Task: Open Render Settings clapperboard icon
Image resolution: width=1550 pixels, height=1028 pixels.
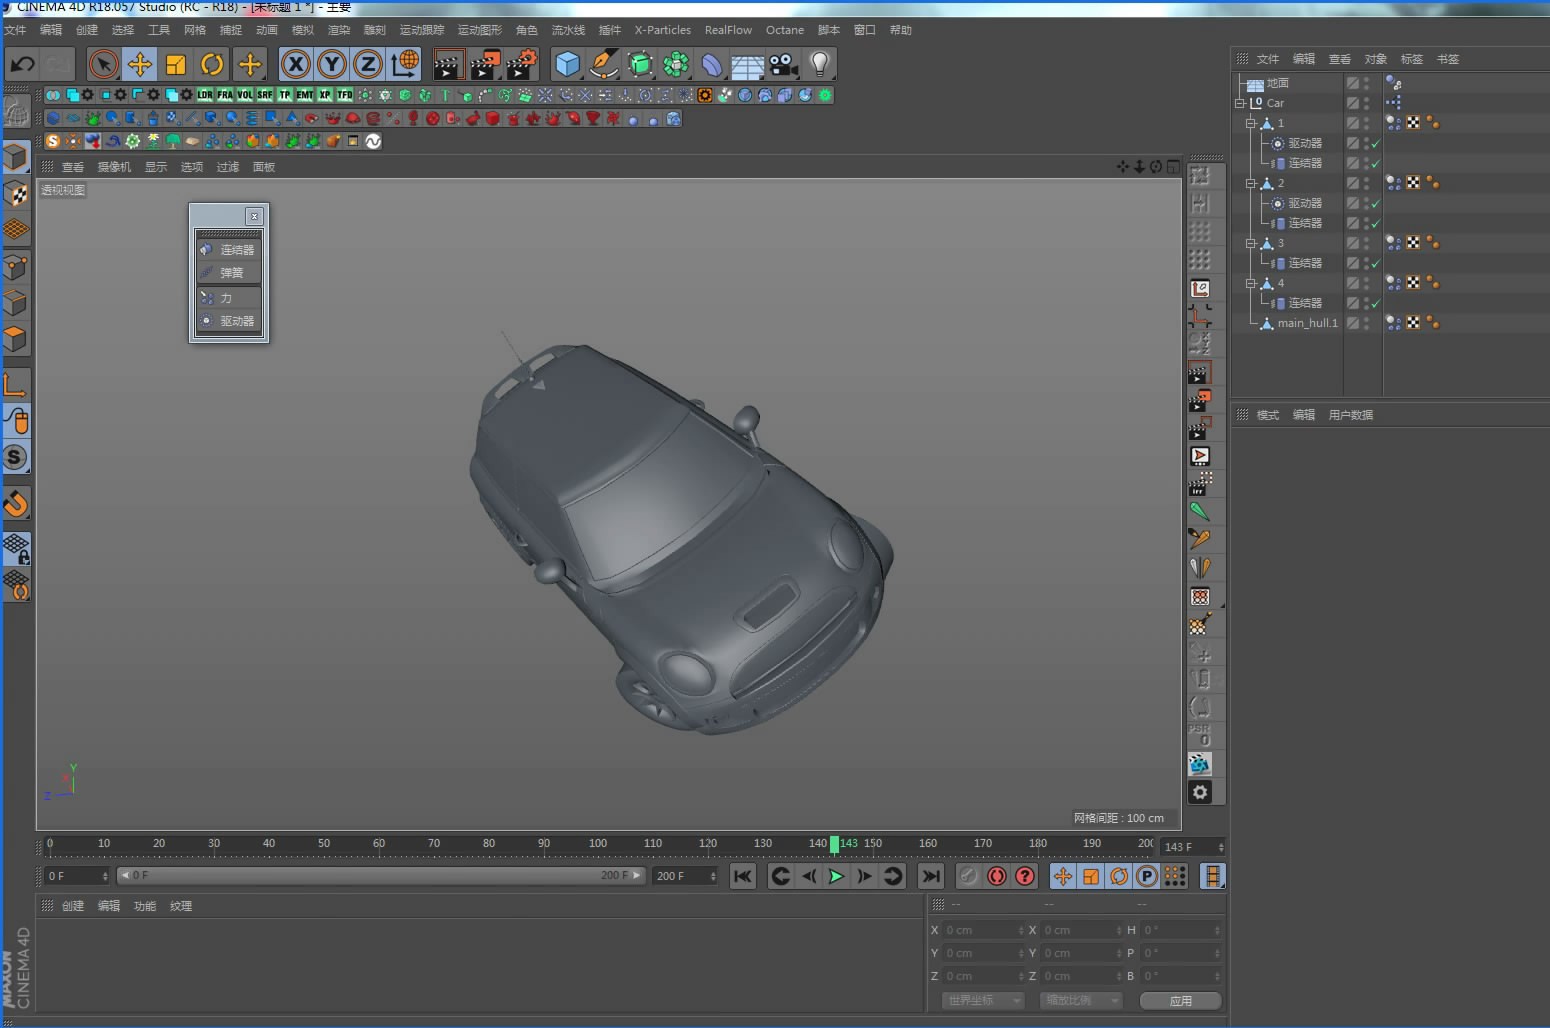Action: coord(521,65)
